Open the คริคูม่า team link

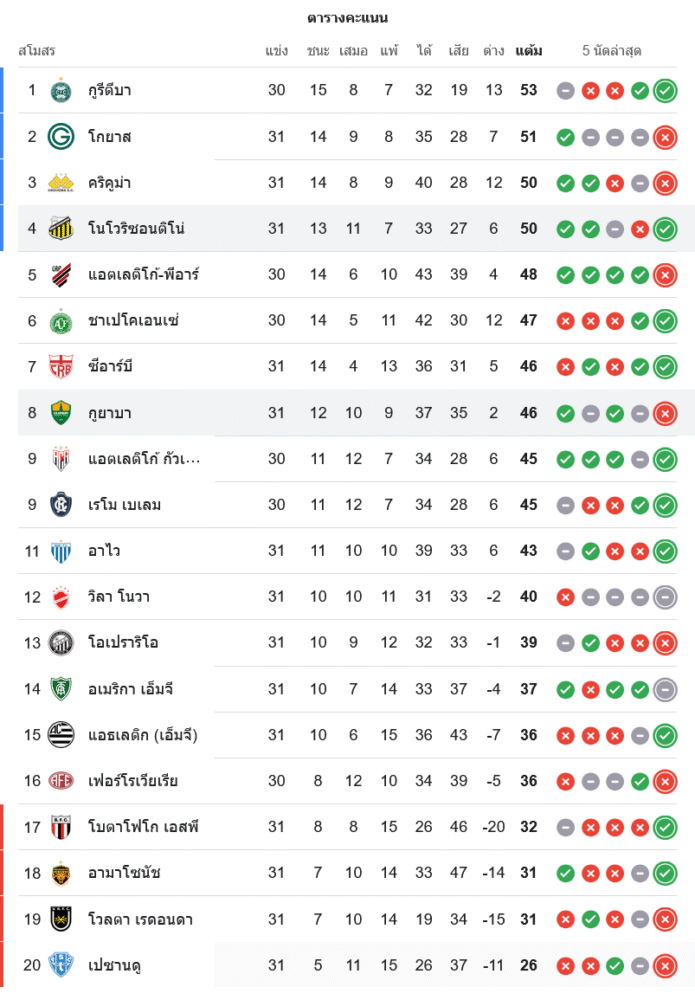[x=110, y=183]
